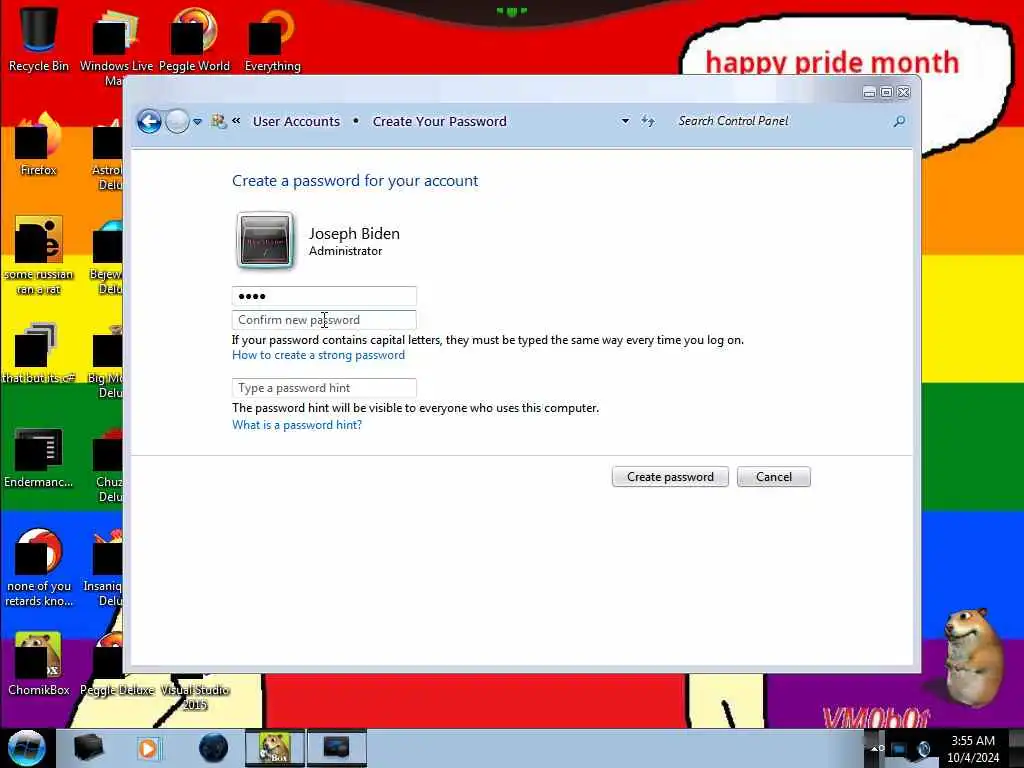Select the Recycle Bin desktop icon

[39, 39]
